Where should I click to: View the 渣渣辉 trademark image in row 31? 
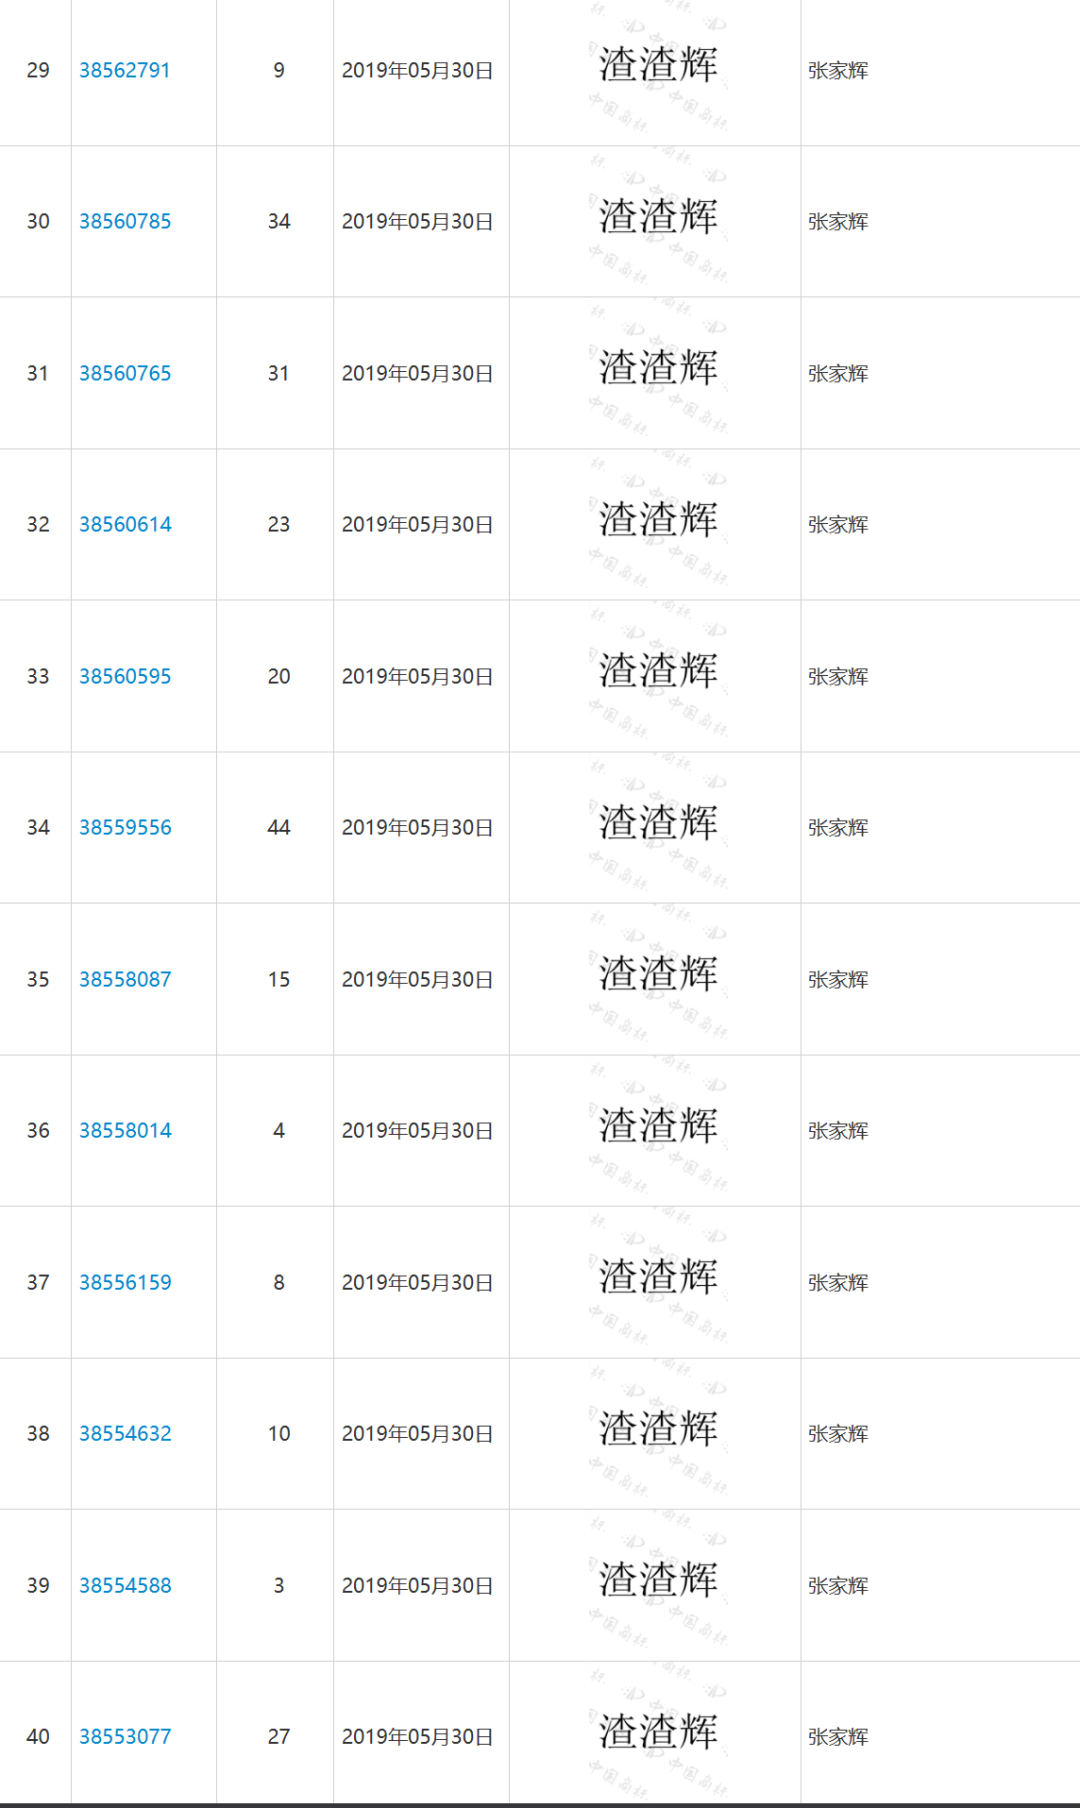(x=657, y=369)
